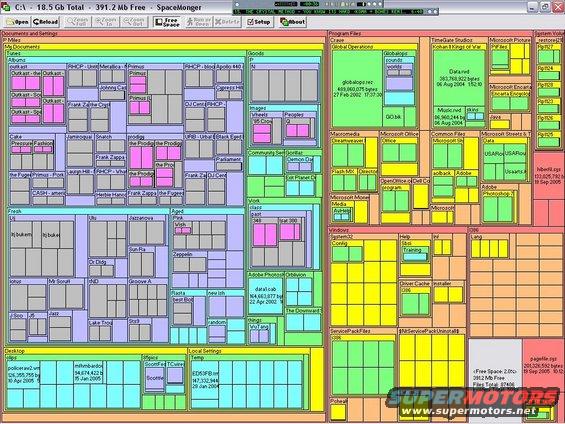Select the GO.bik file block
Viewport: 565px width, 424px height.
(393, 117)
